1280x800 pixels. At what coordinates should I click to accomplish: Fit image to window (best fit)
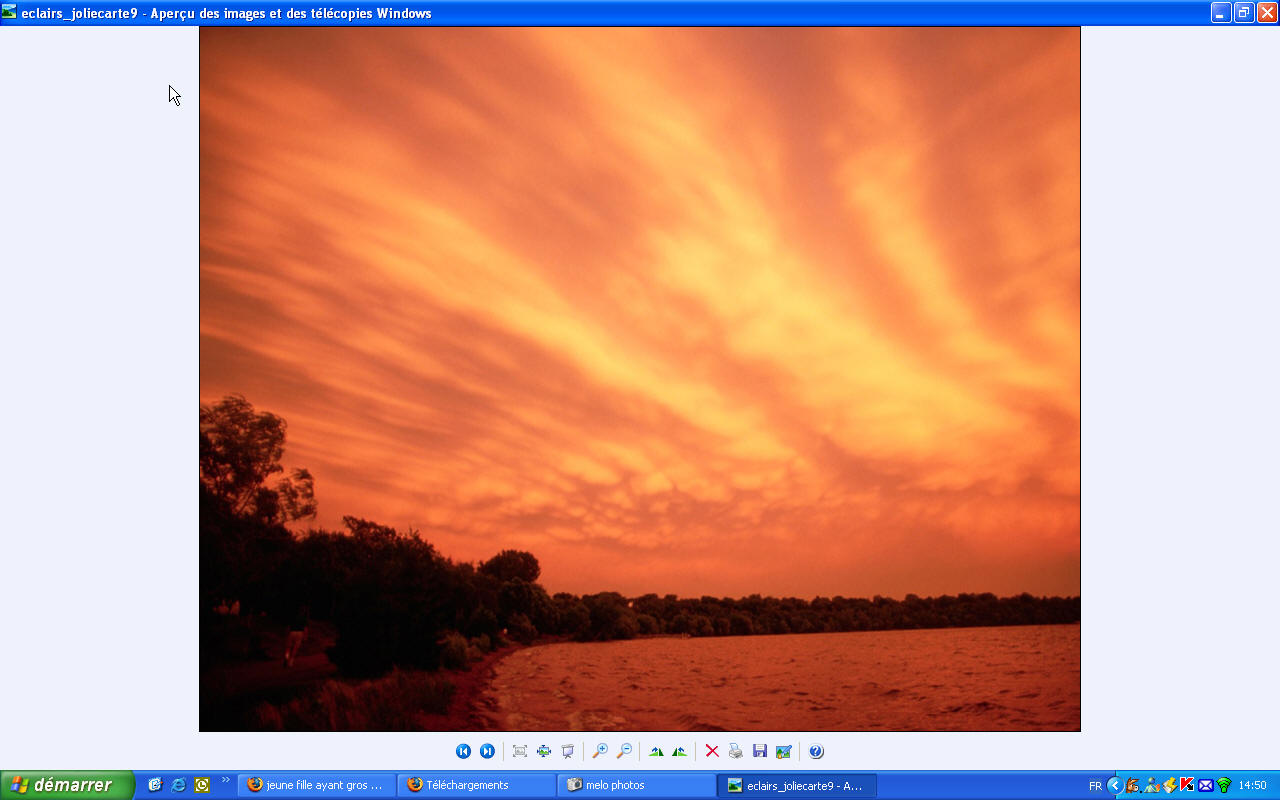[x=520, y=751]
